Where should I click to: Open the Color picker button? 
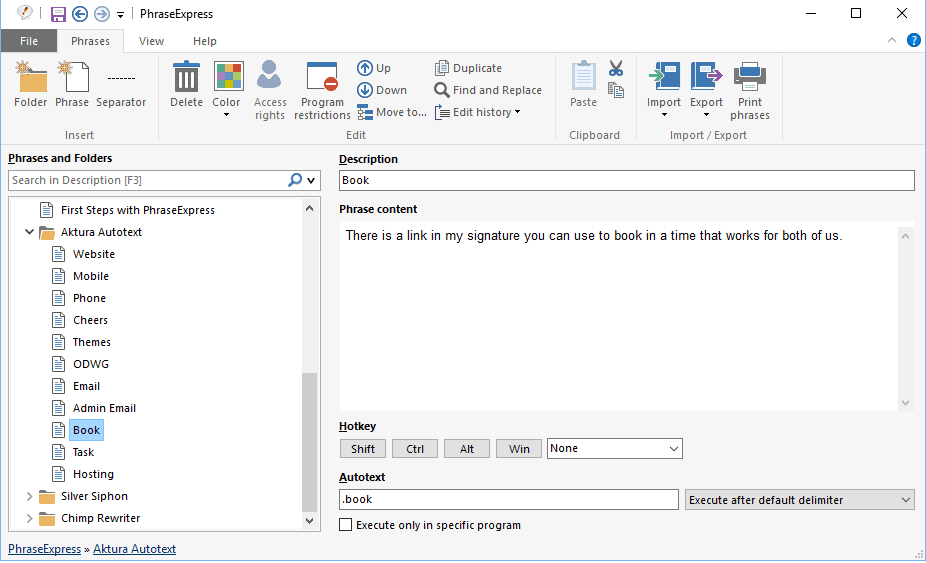tap(228, 77)
